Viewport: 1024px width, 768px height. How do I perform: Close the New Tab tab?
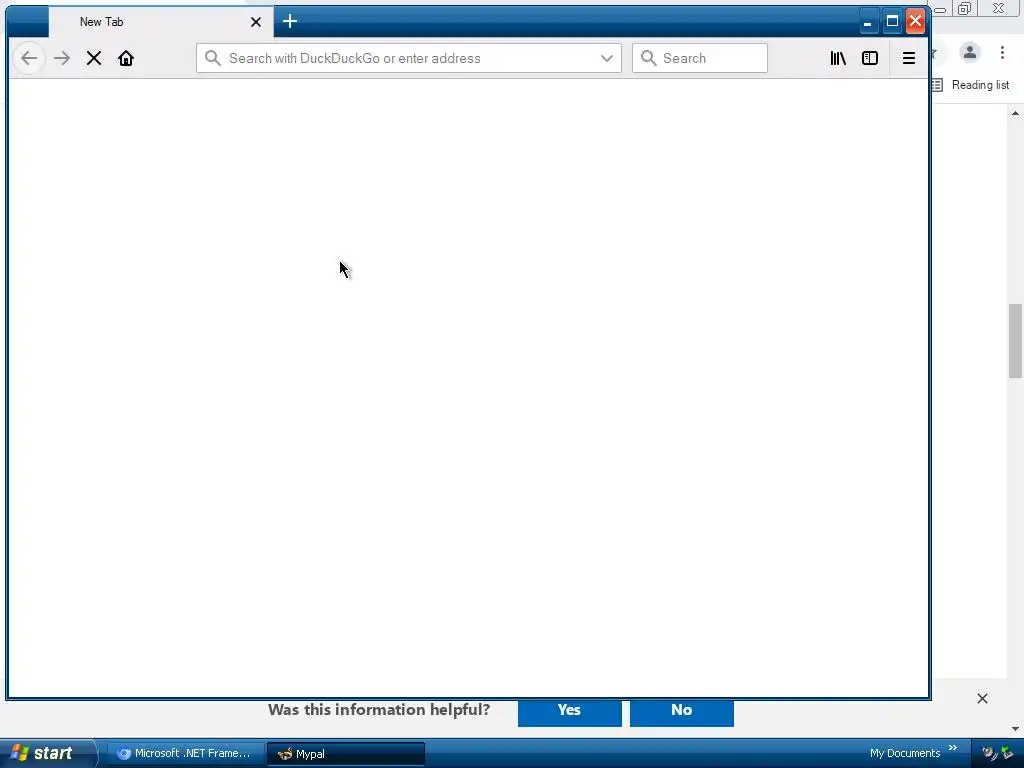pyautogui.click(x=256, y=22)
